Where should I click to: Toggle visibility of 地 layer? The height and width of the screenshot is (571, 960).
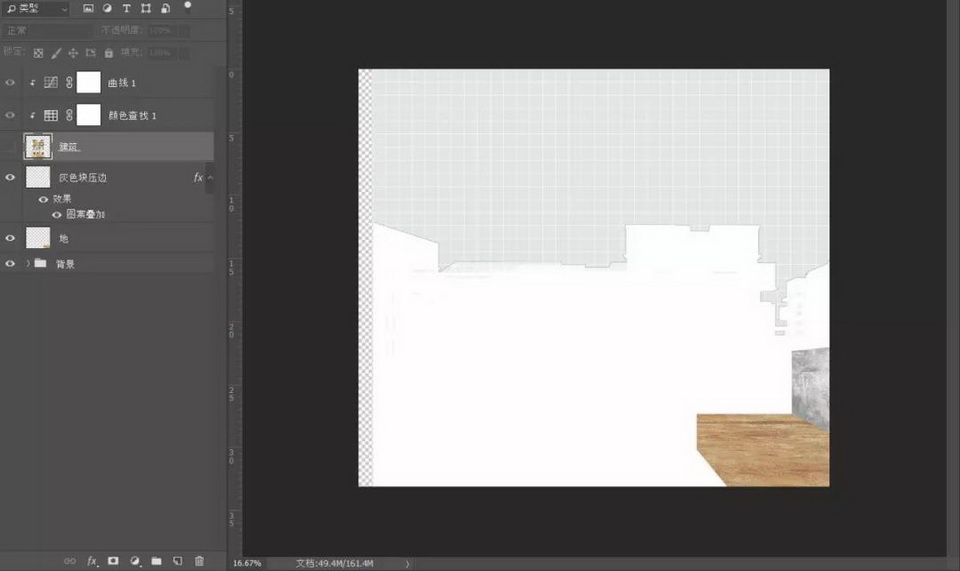click(11, 238)
